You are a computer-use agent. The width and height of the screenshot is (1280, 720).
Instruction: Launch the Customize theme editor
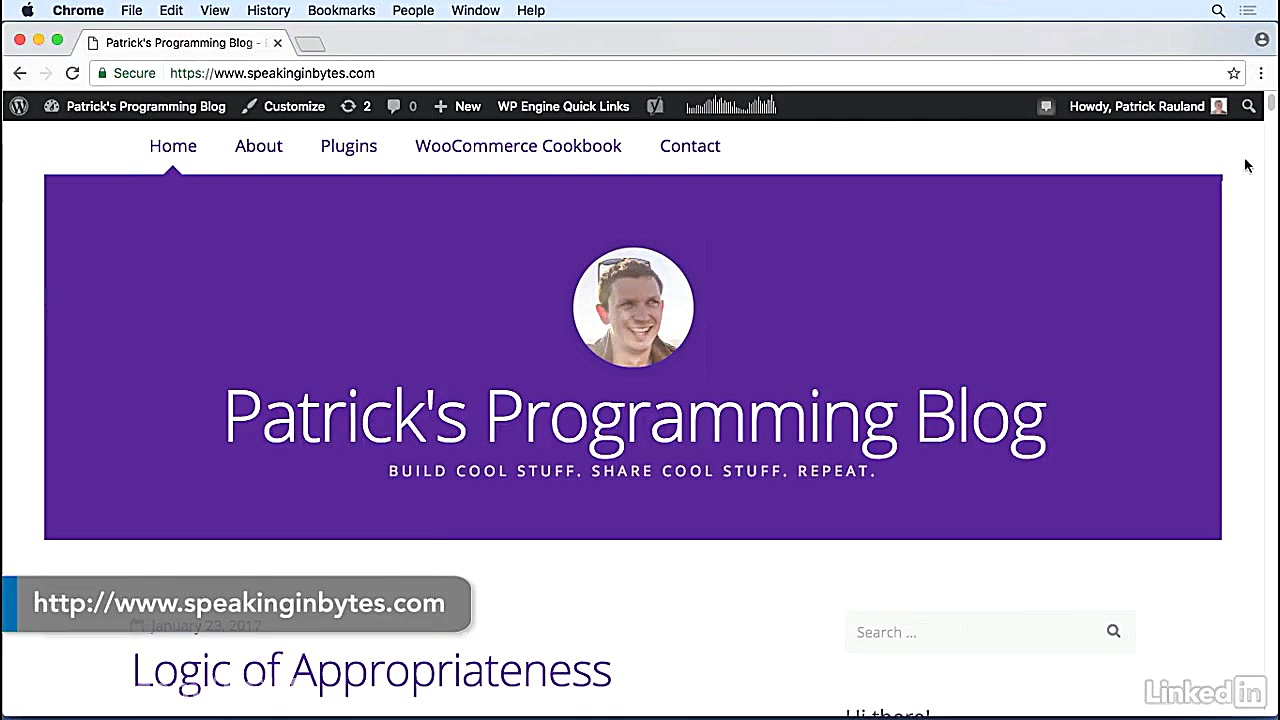click(x=284, y=106)
